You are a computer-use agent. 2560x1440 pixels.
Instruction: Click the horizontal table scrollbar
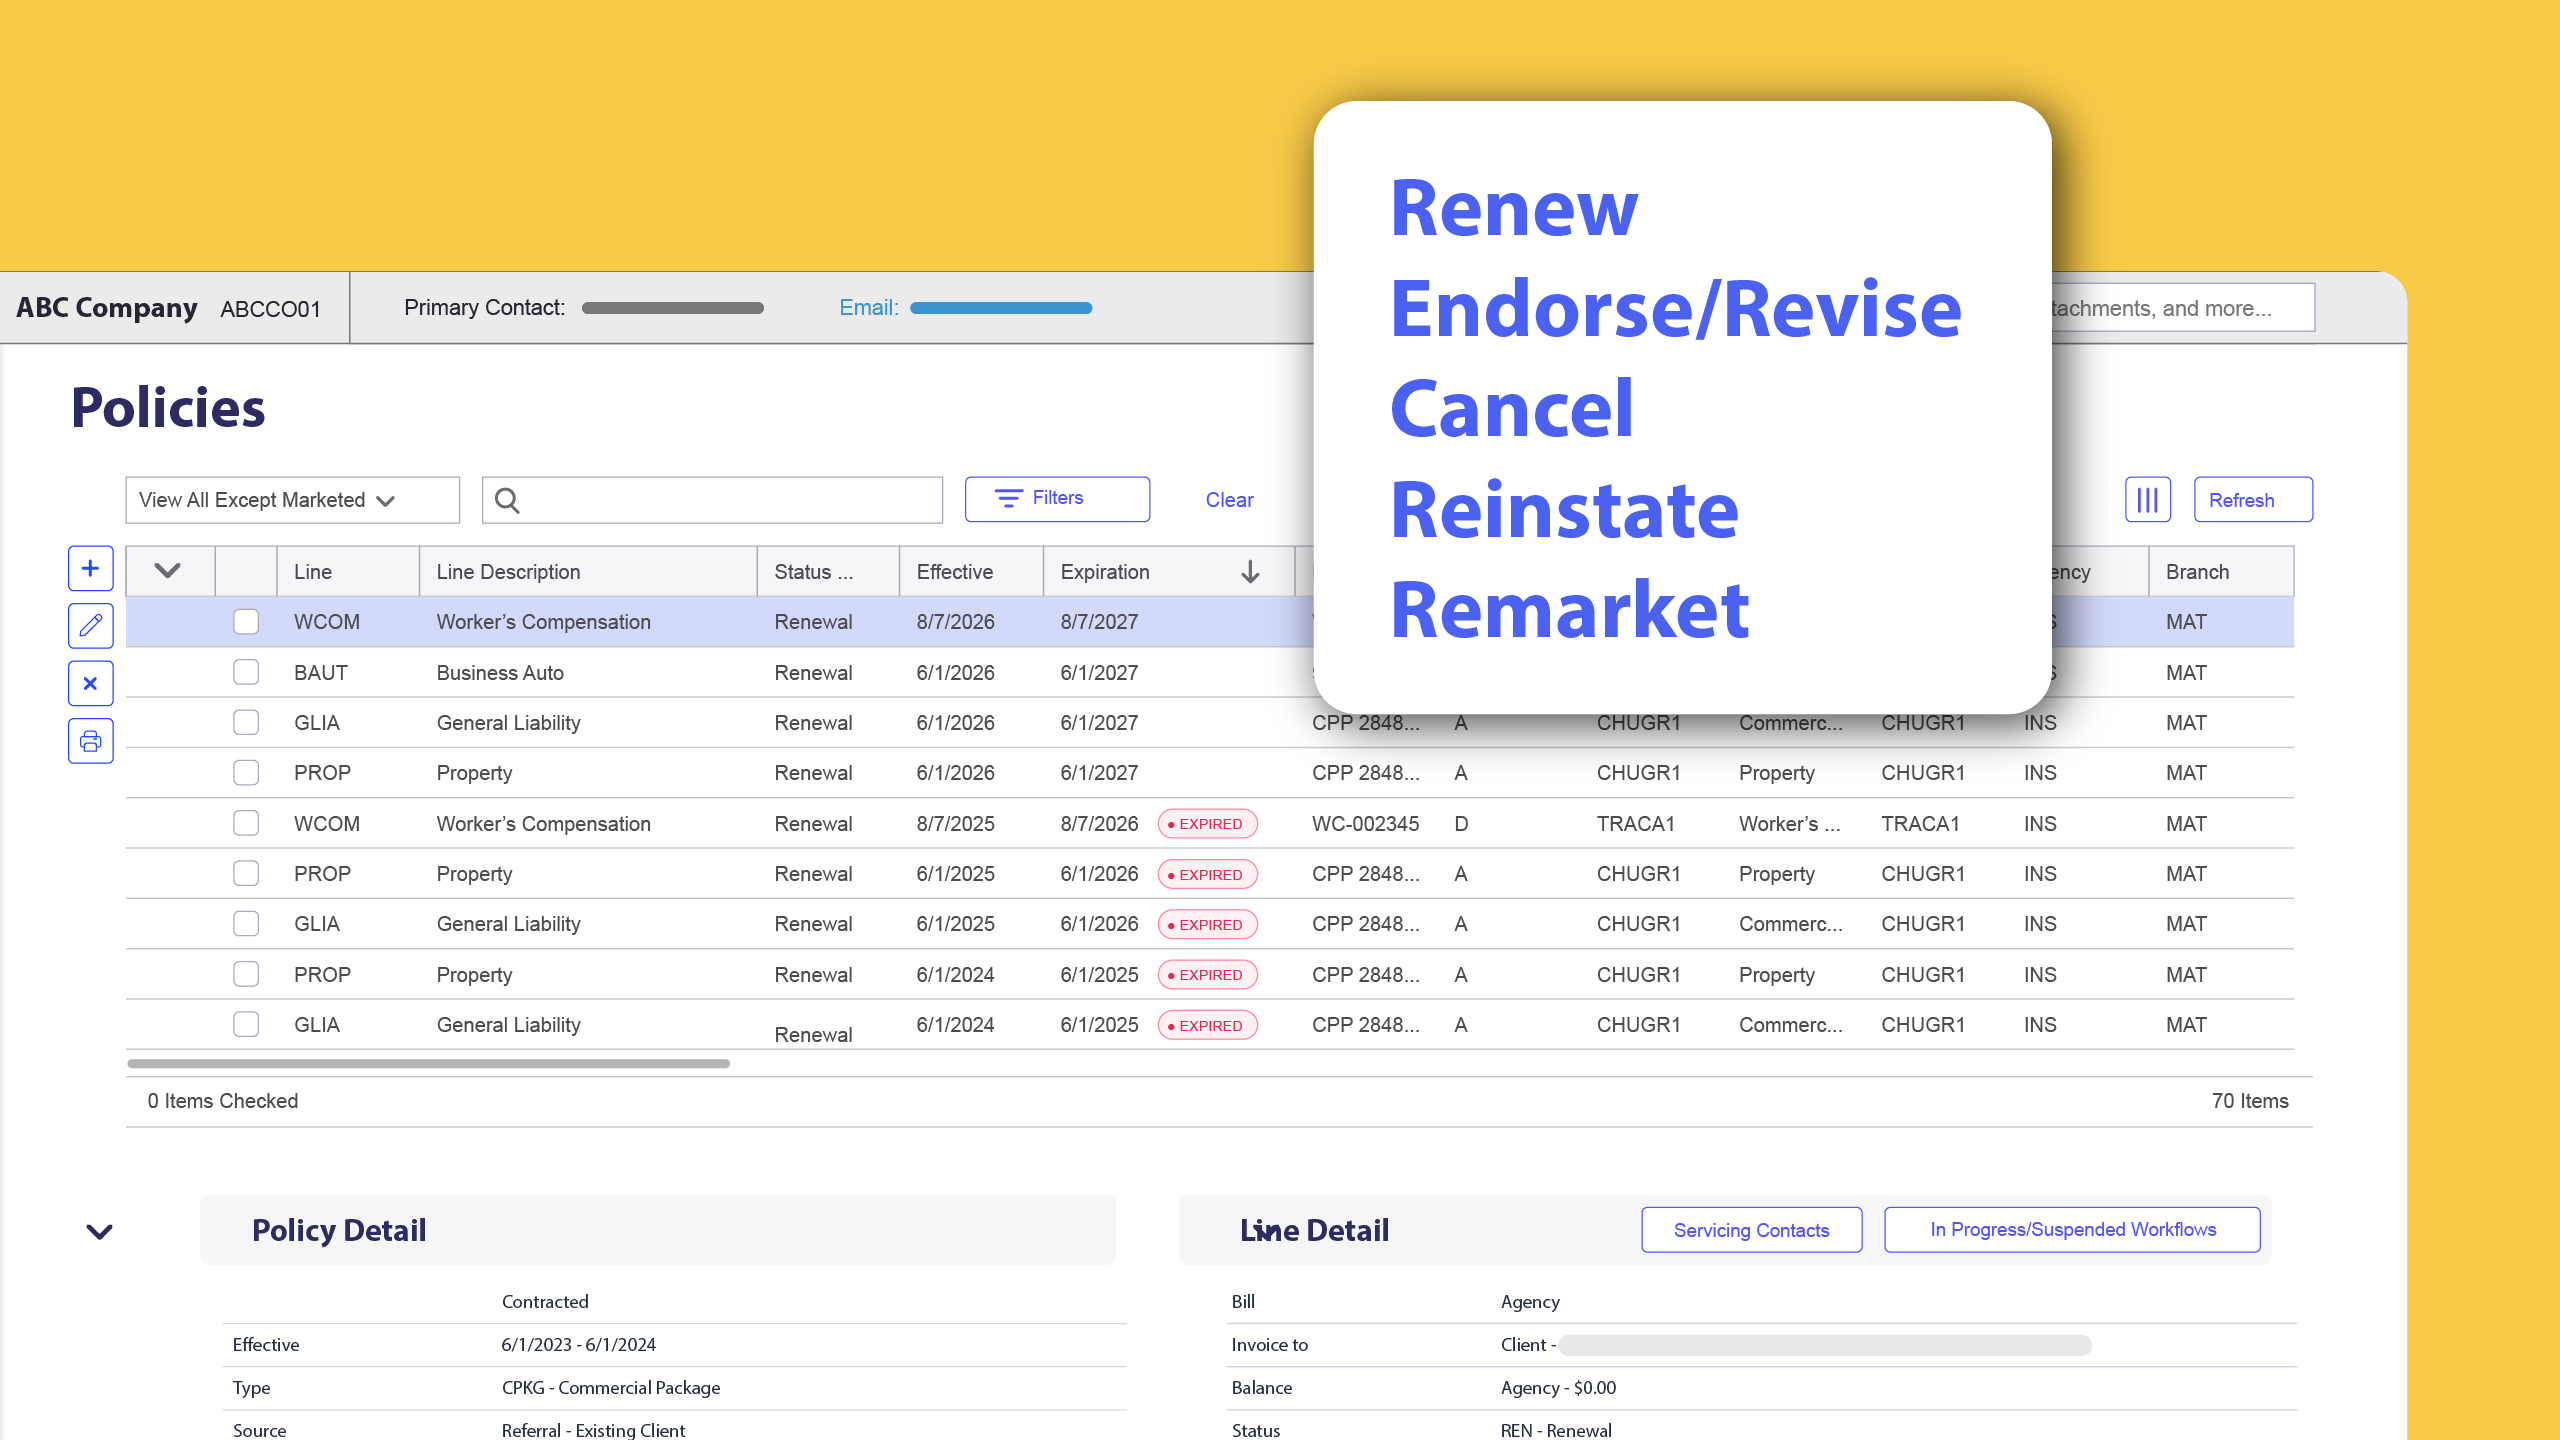428,1064
